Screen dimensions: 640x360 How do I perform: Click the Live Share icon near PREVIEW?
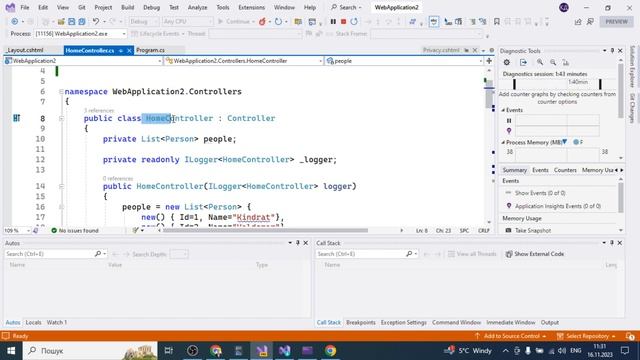tap(578, 22)
